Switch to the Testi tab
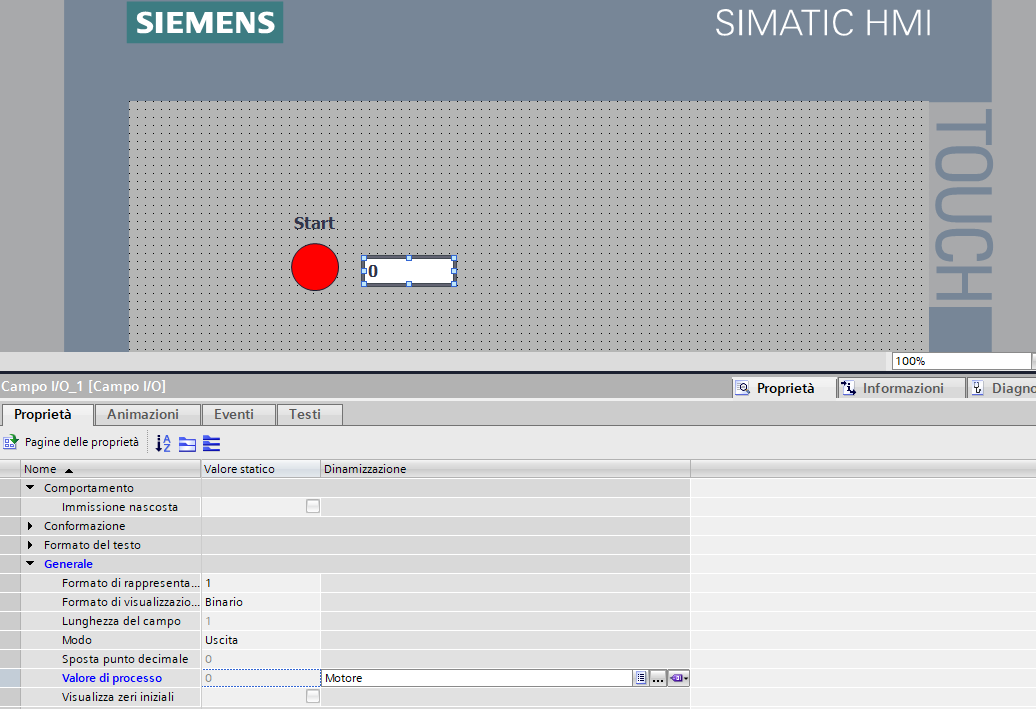This screenshot has height=709, width=1036. coord(309,414)
